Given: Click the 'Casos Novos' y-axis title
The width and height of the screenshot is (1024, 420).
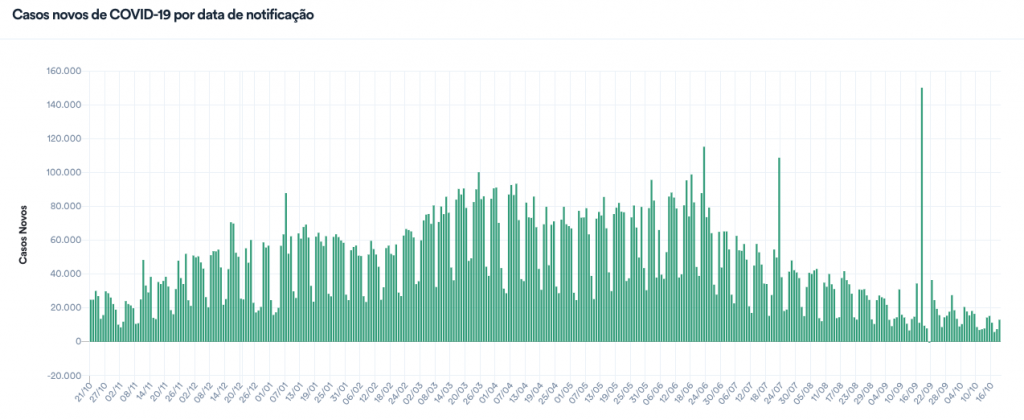Looking at the screenshot, I should 24,236.
